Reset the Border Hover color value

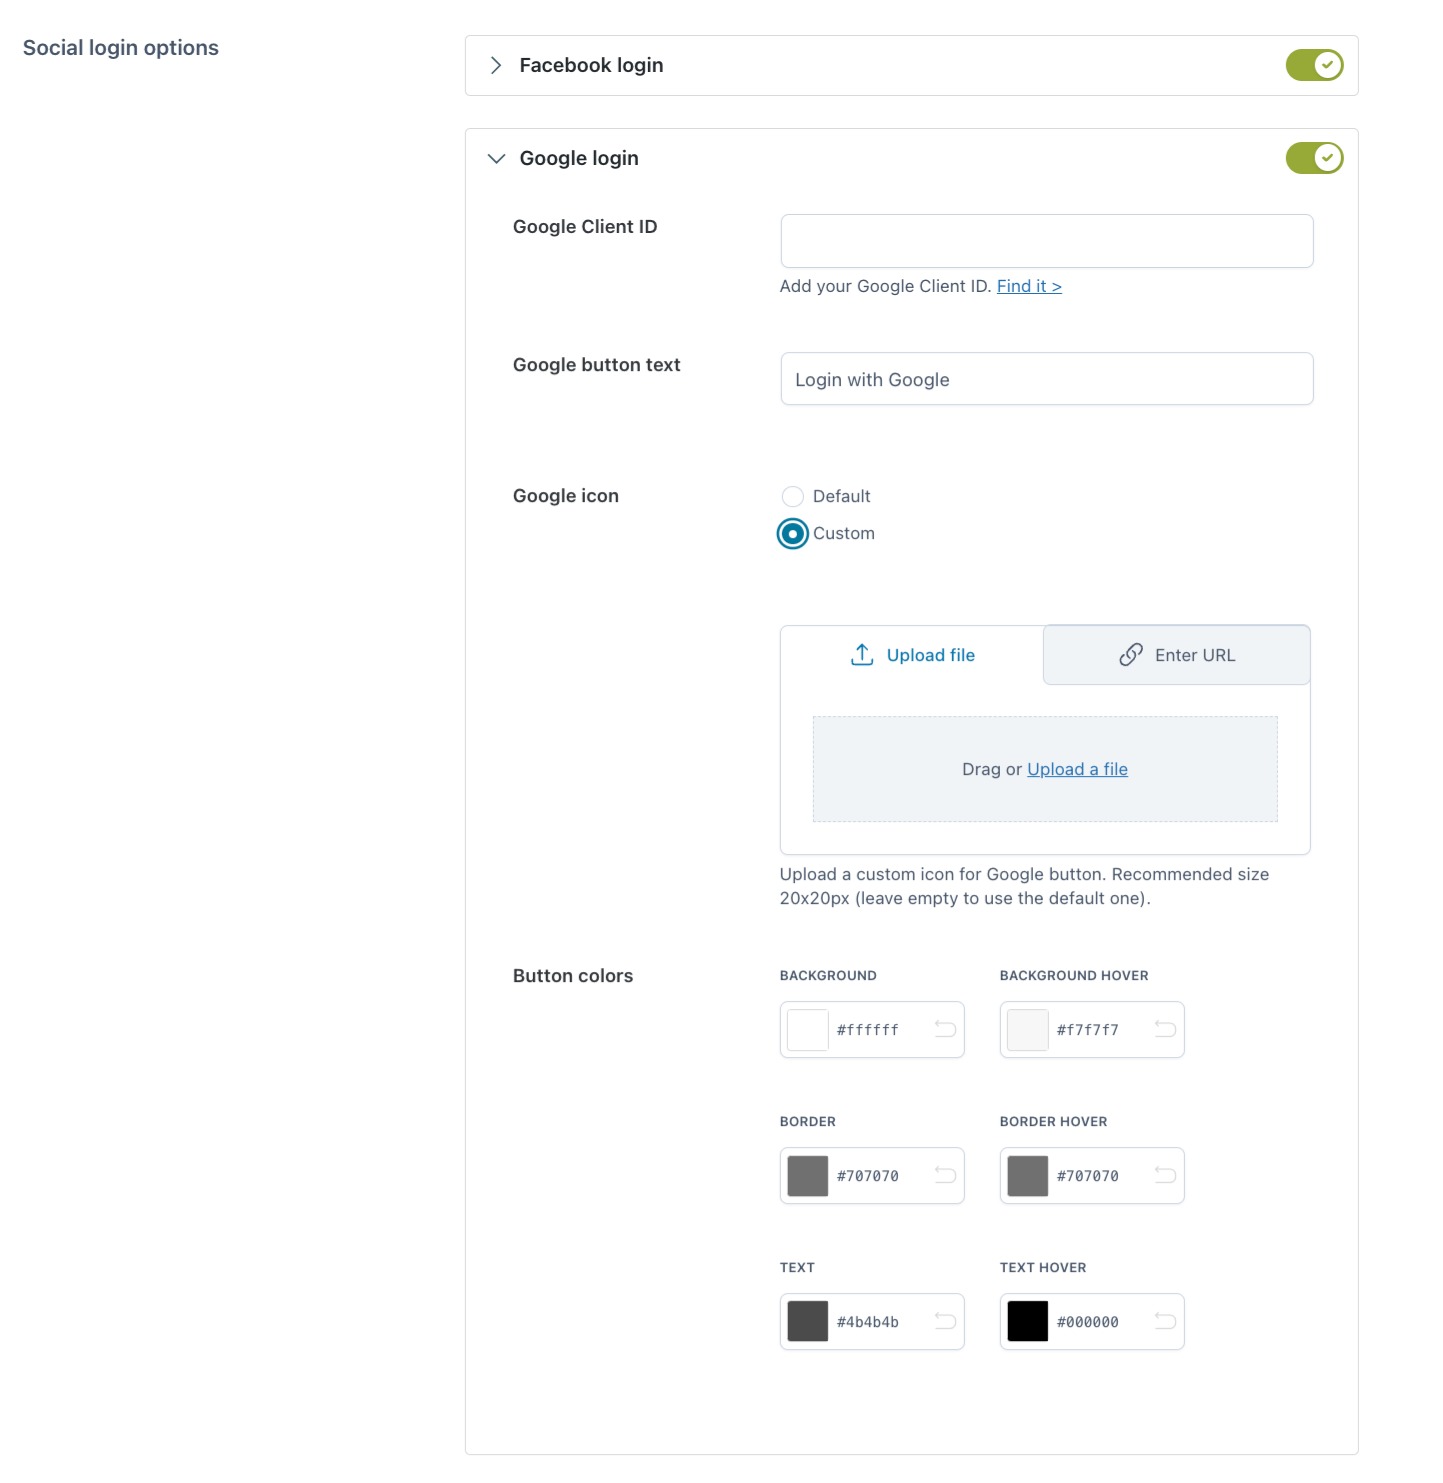[x=1165, y=1175]
